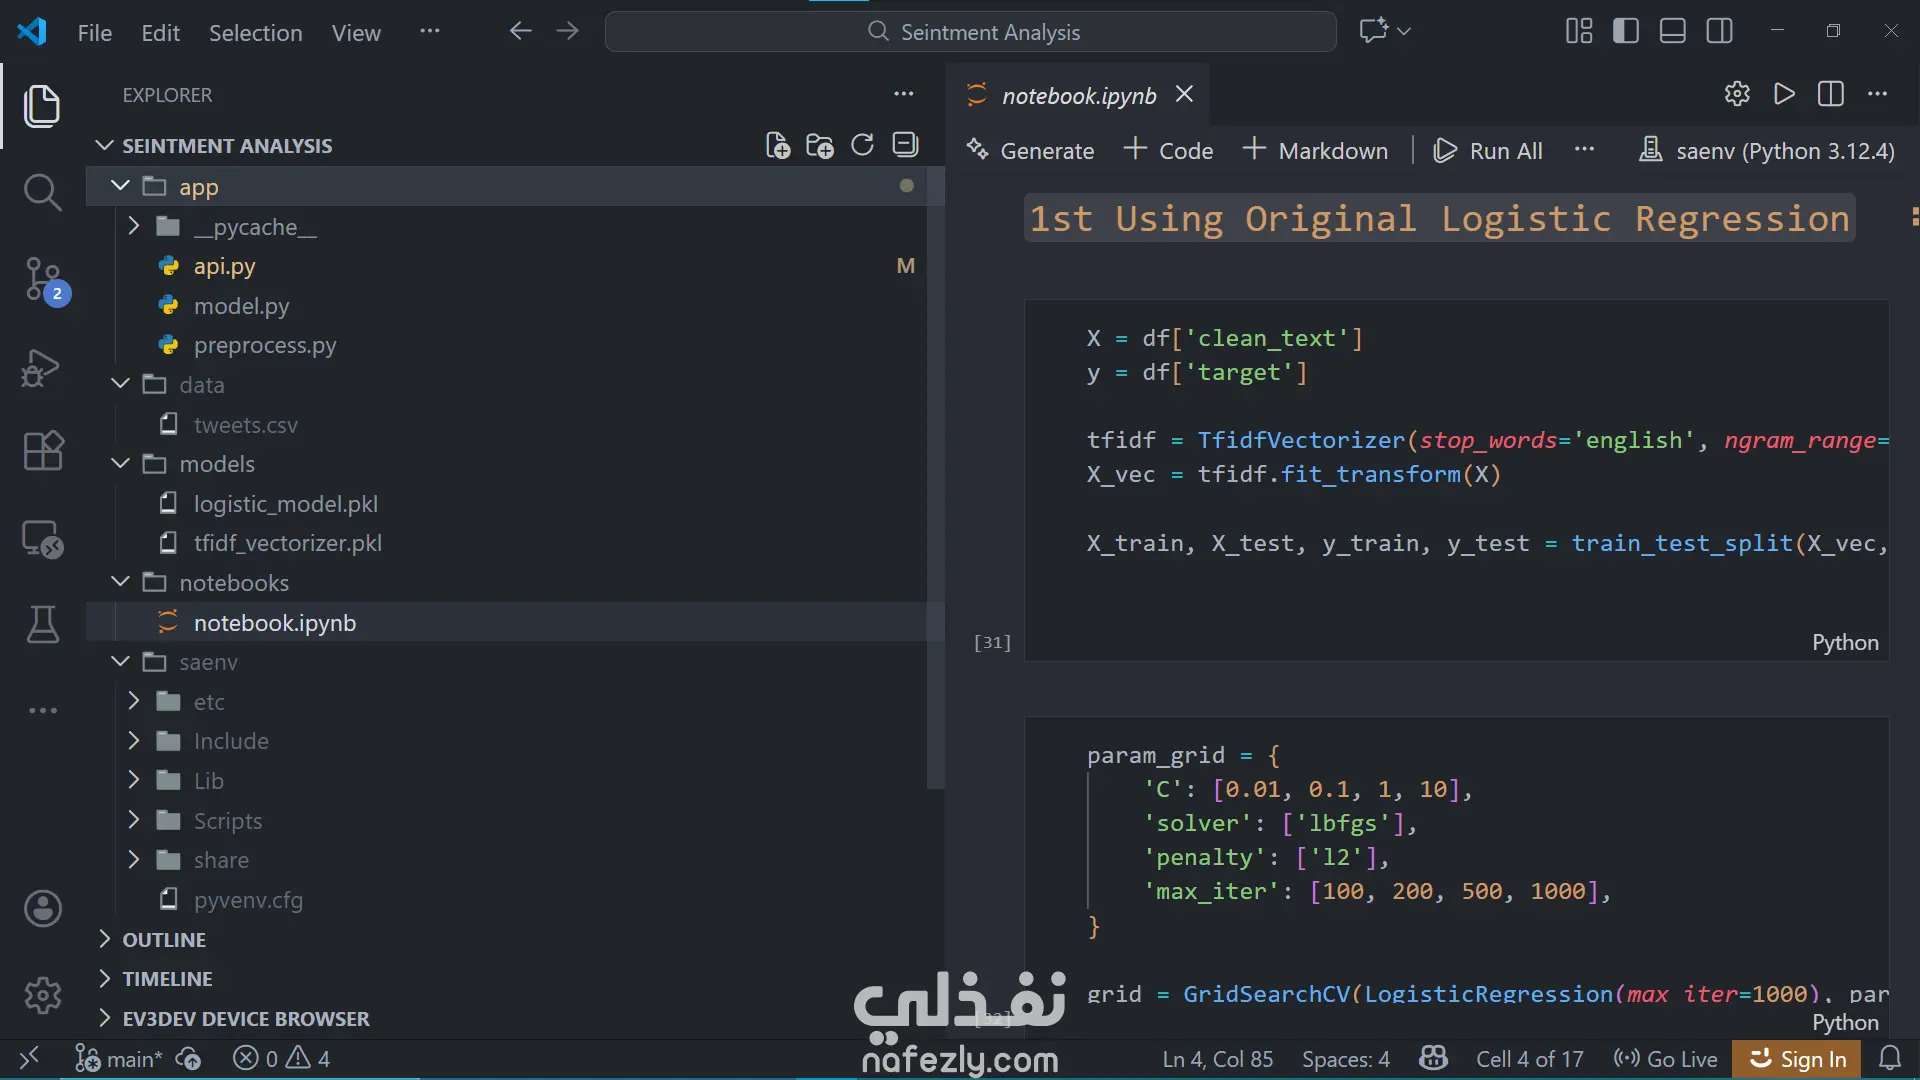Expand the __pycache__ folder
The image size is (1920, 1080).
click(x=134, y=227)
